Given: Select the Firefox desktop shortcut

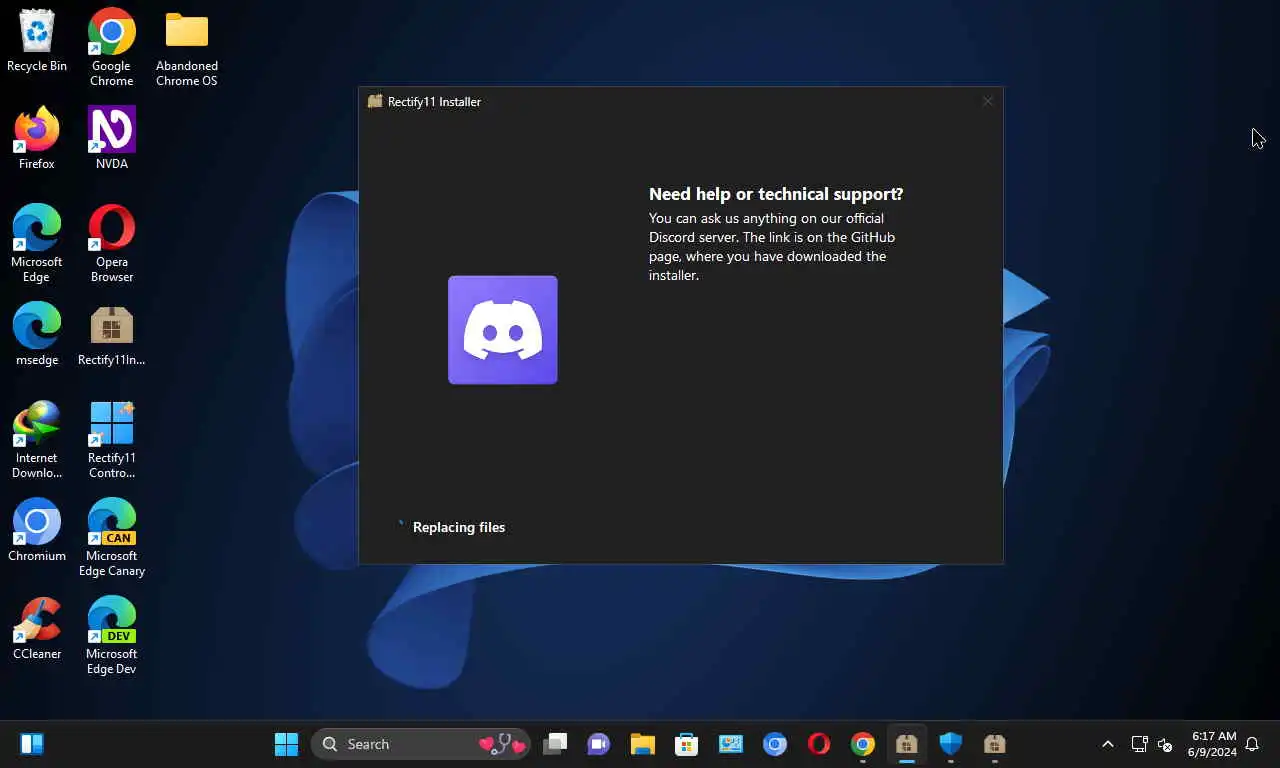Looking at the screenshot, I should pyautogui.click(x=37, y=138).
